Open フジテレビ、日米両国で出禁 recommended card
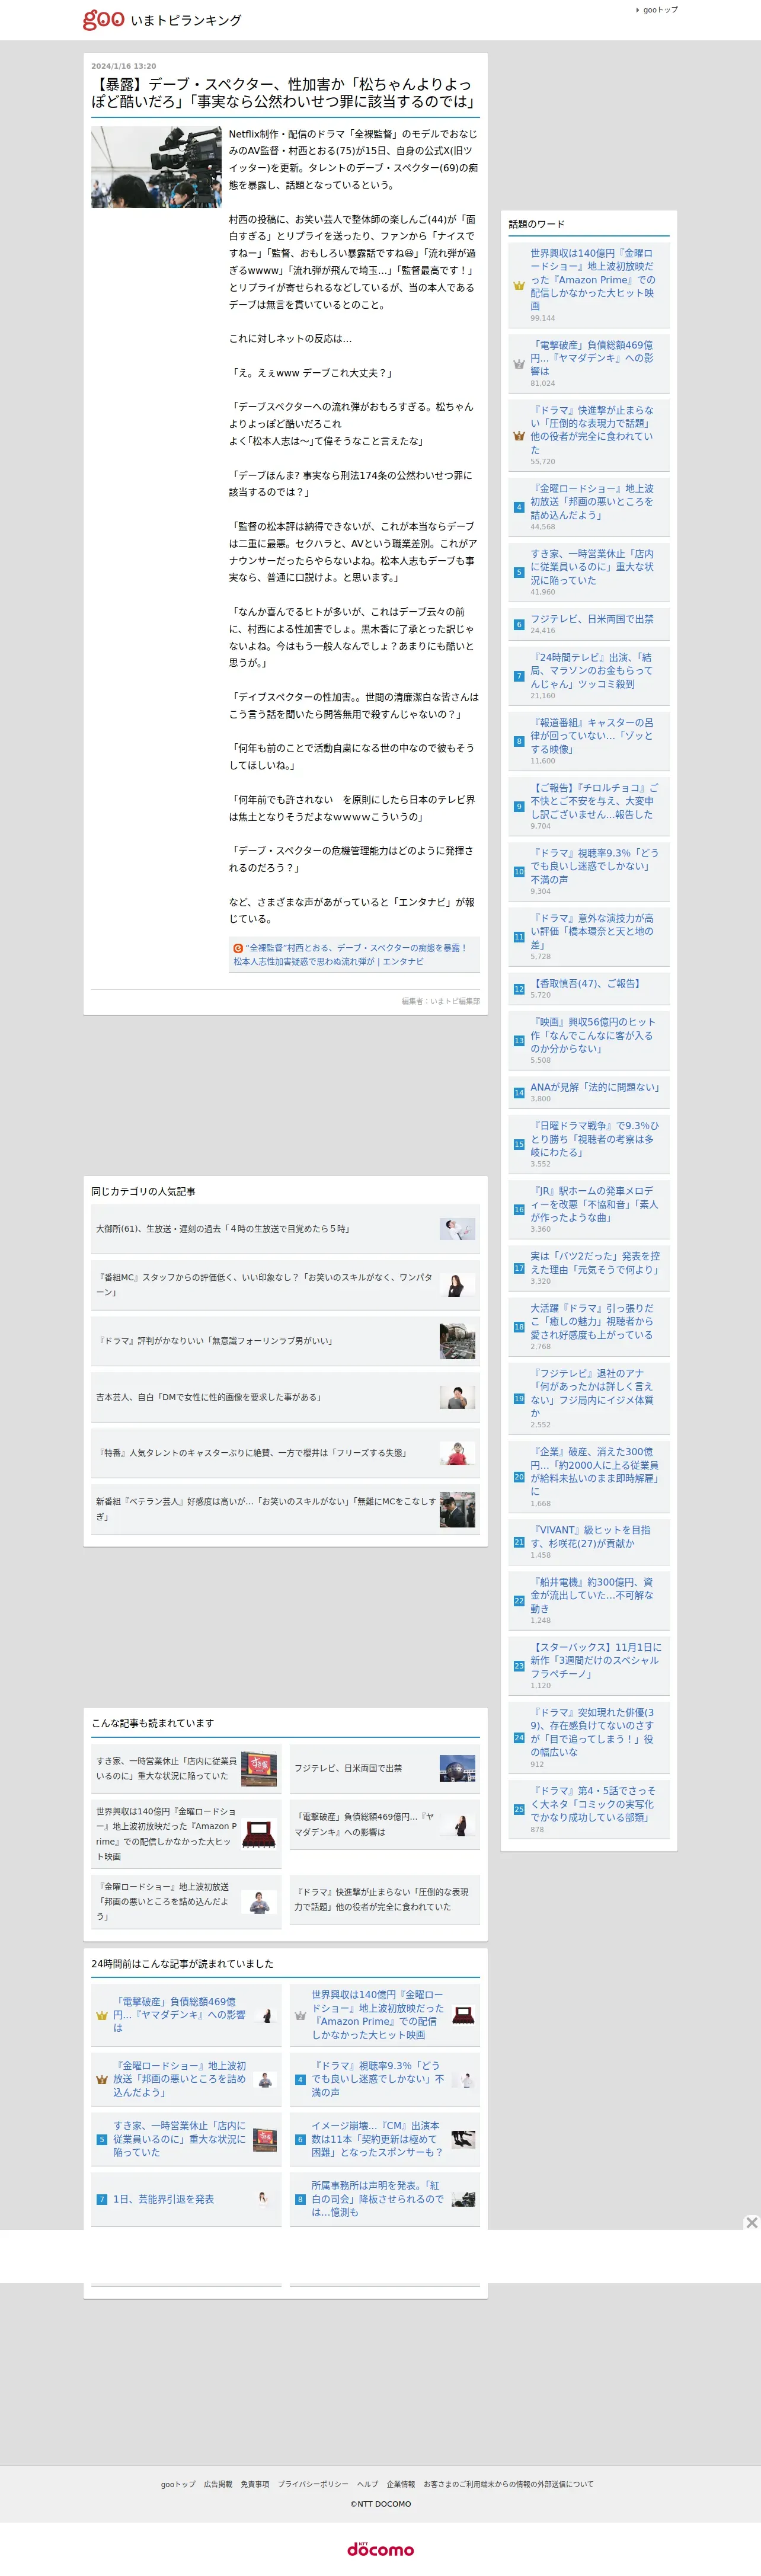Screen dimensions: 761x2576 pyautogui.click(x=385, y=1768)
